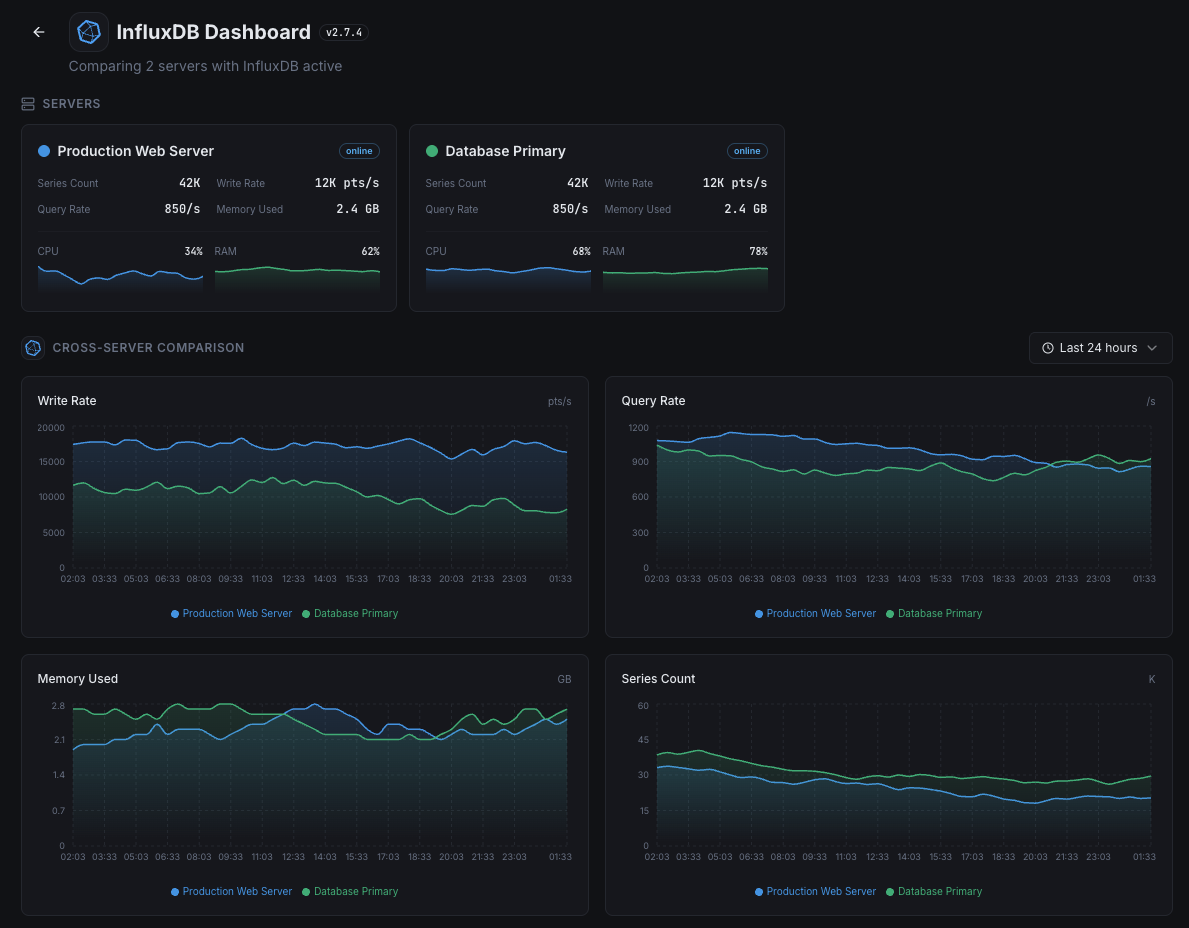Click the back arrow icon

[39, 32]
